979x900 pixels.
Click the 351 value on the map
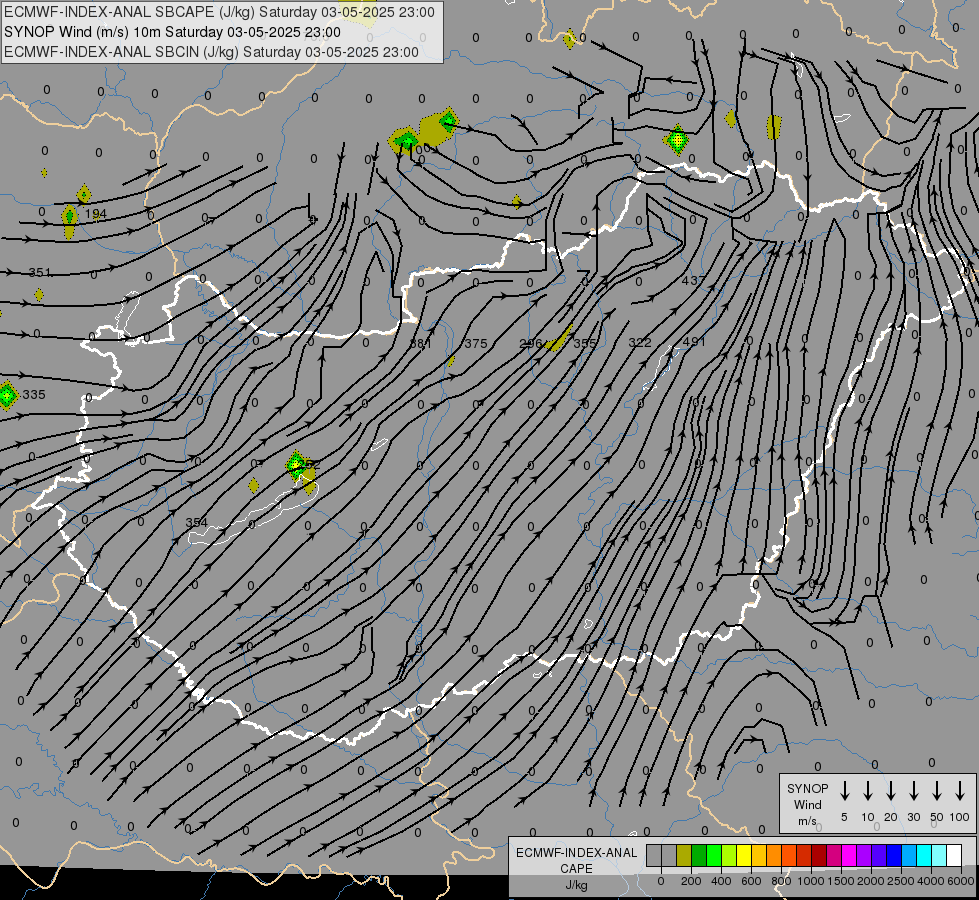[x=39, y=272]
